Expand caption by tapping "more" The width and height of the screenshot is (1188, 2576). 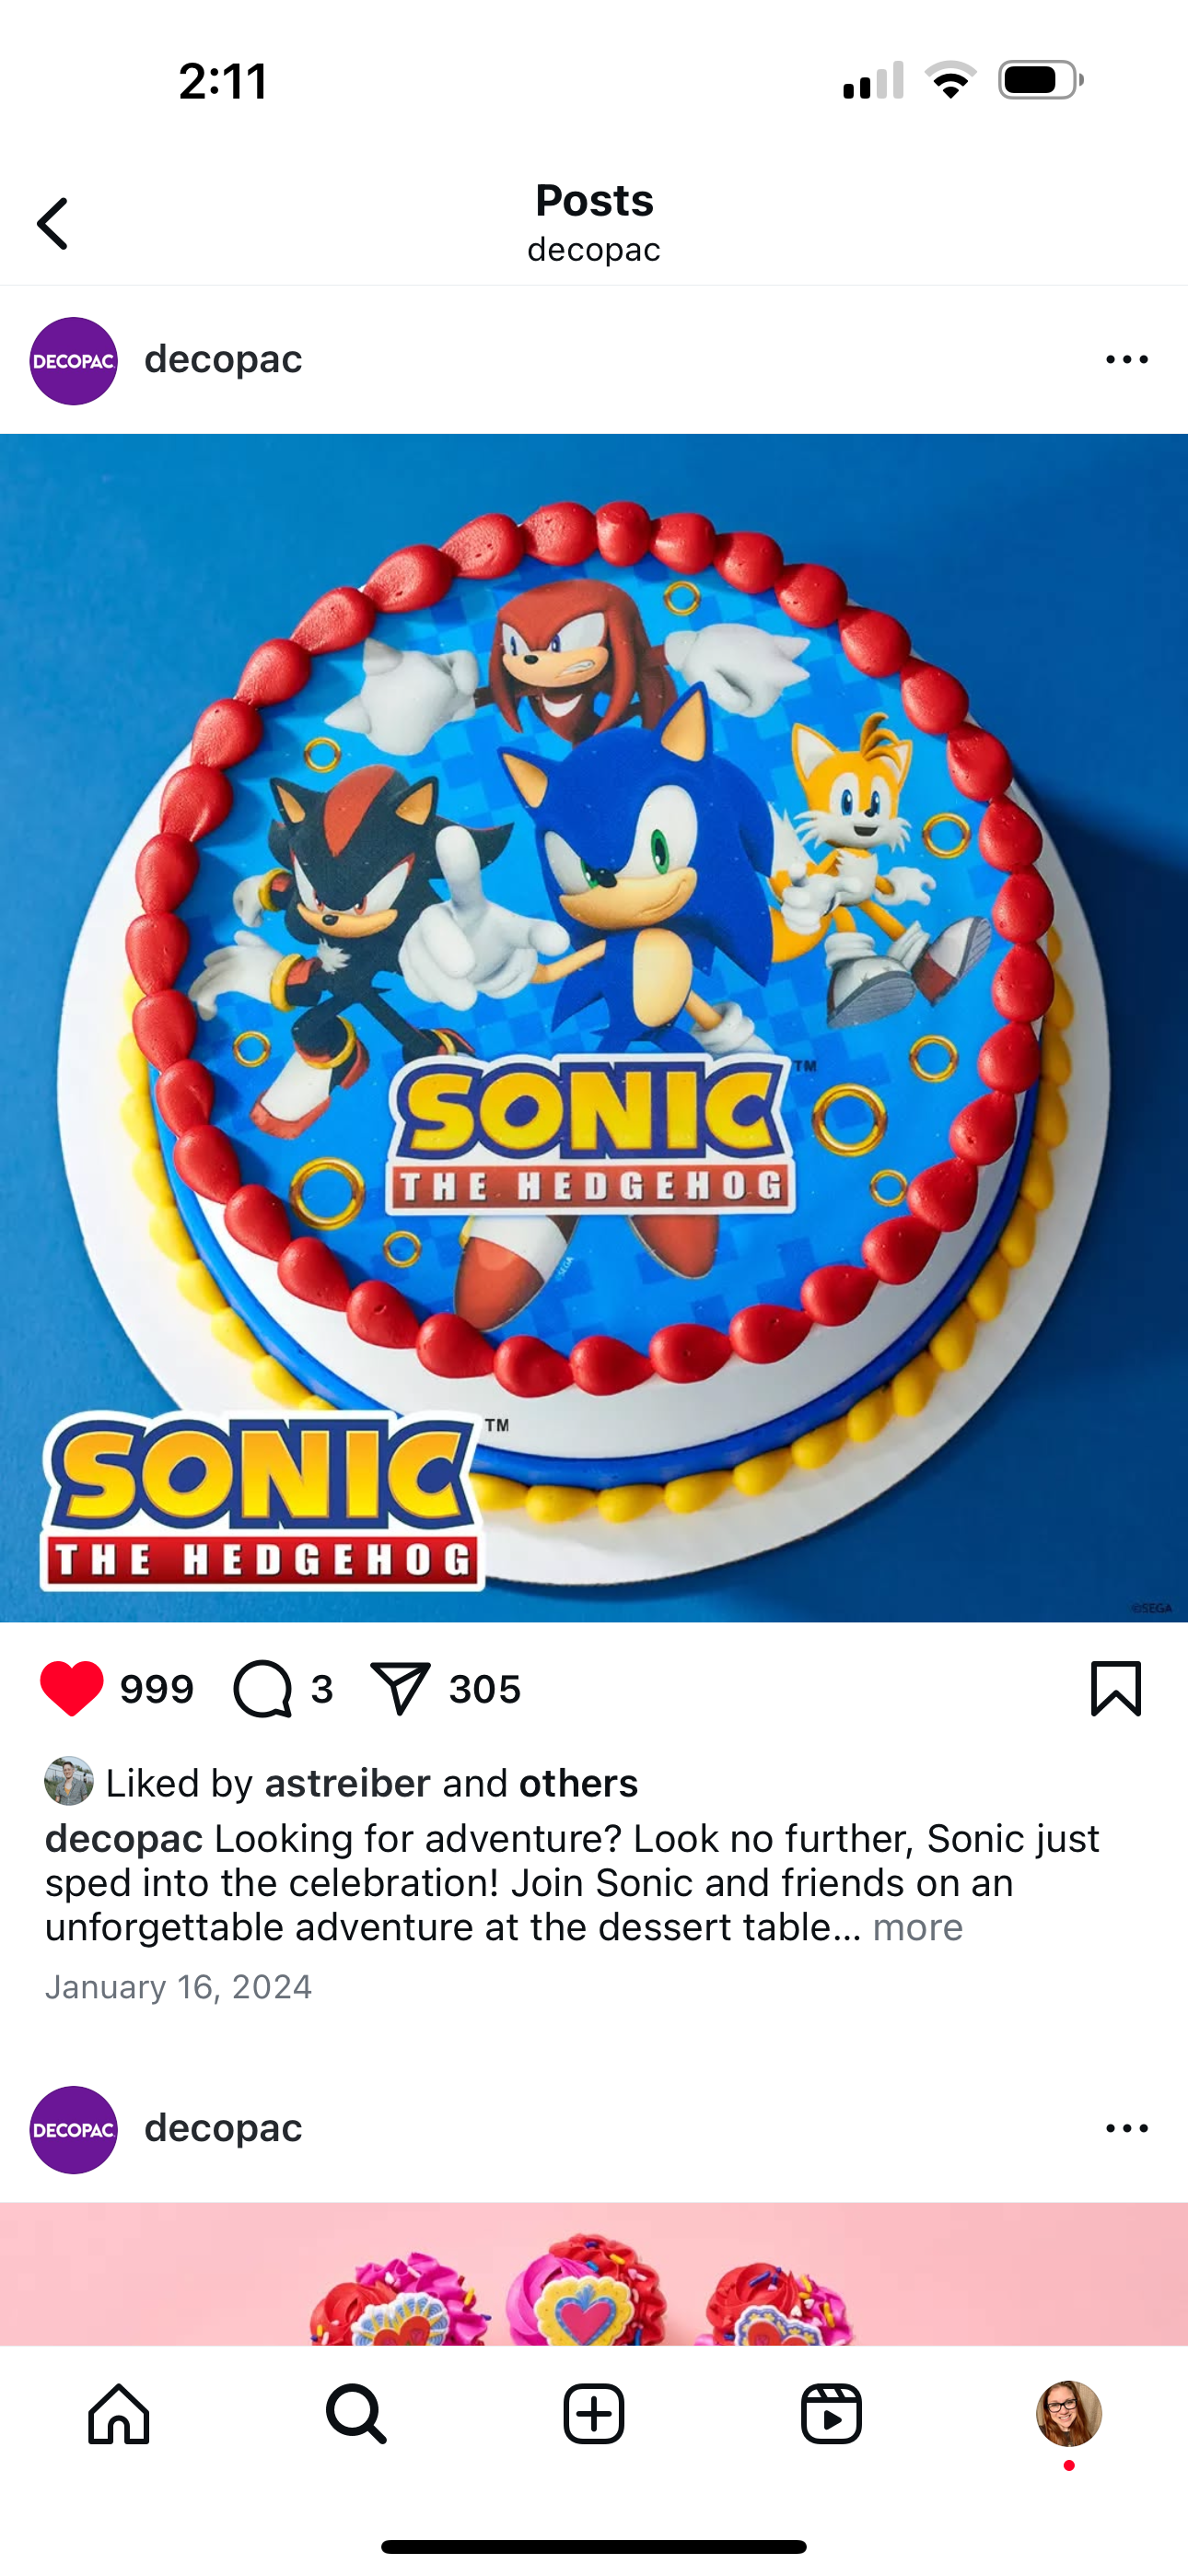click(917, 1927)
